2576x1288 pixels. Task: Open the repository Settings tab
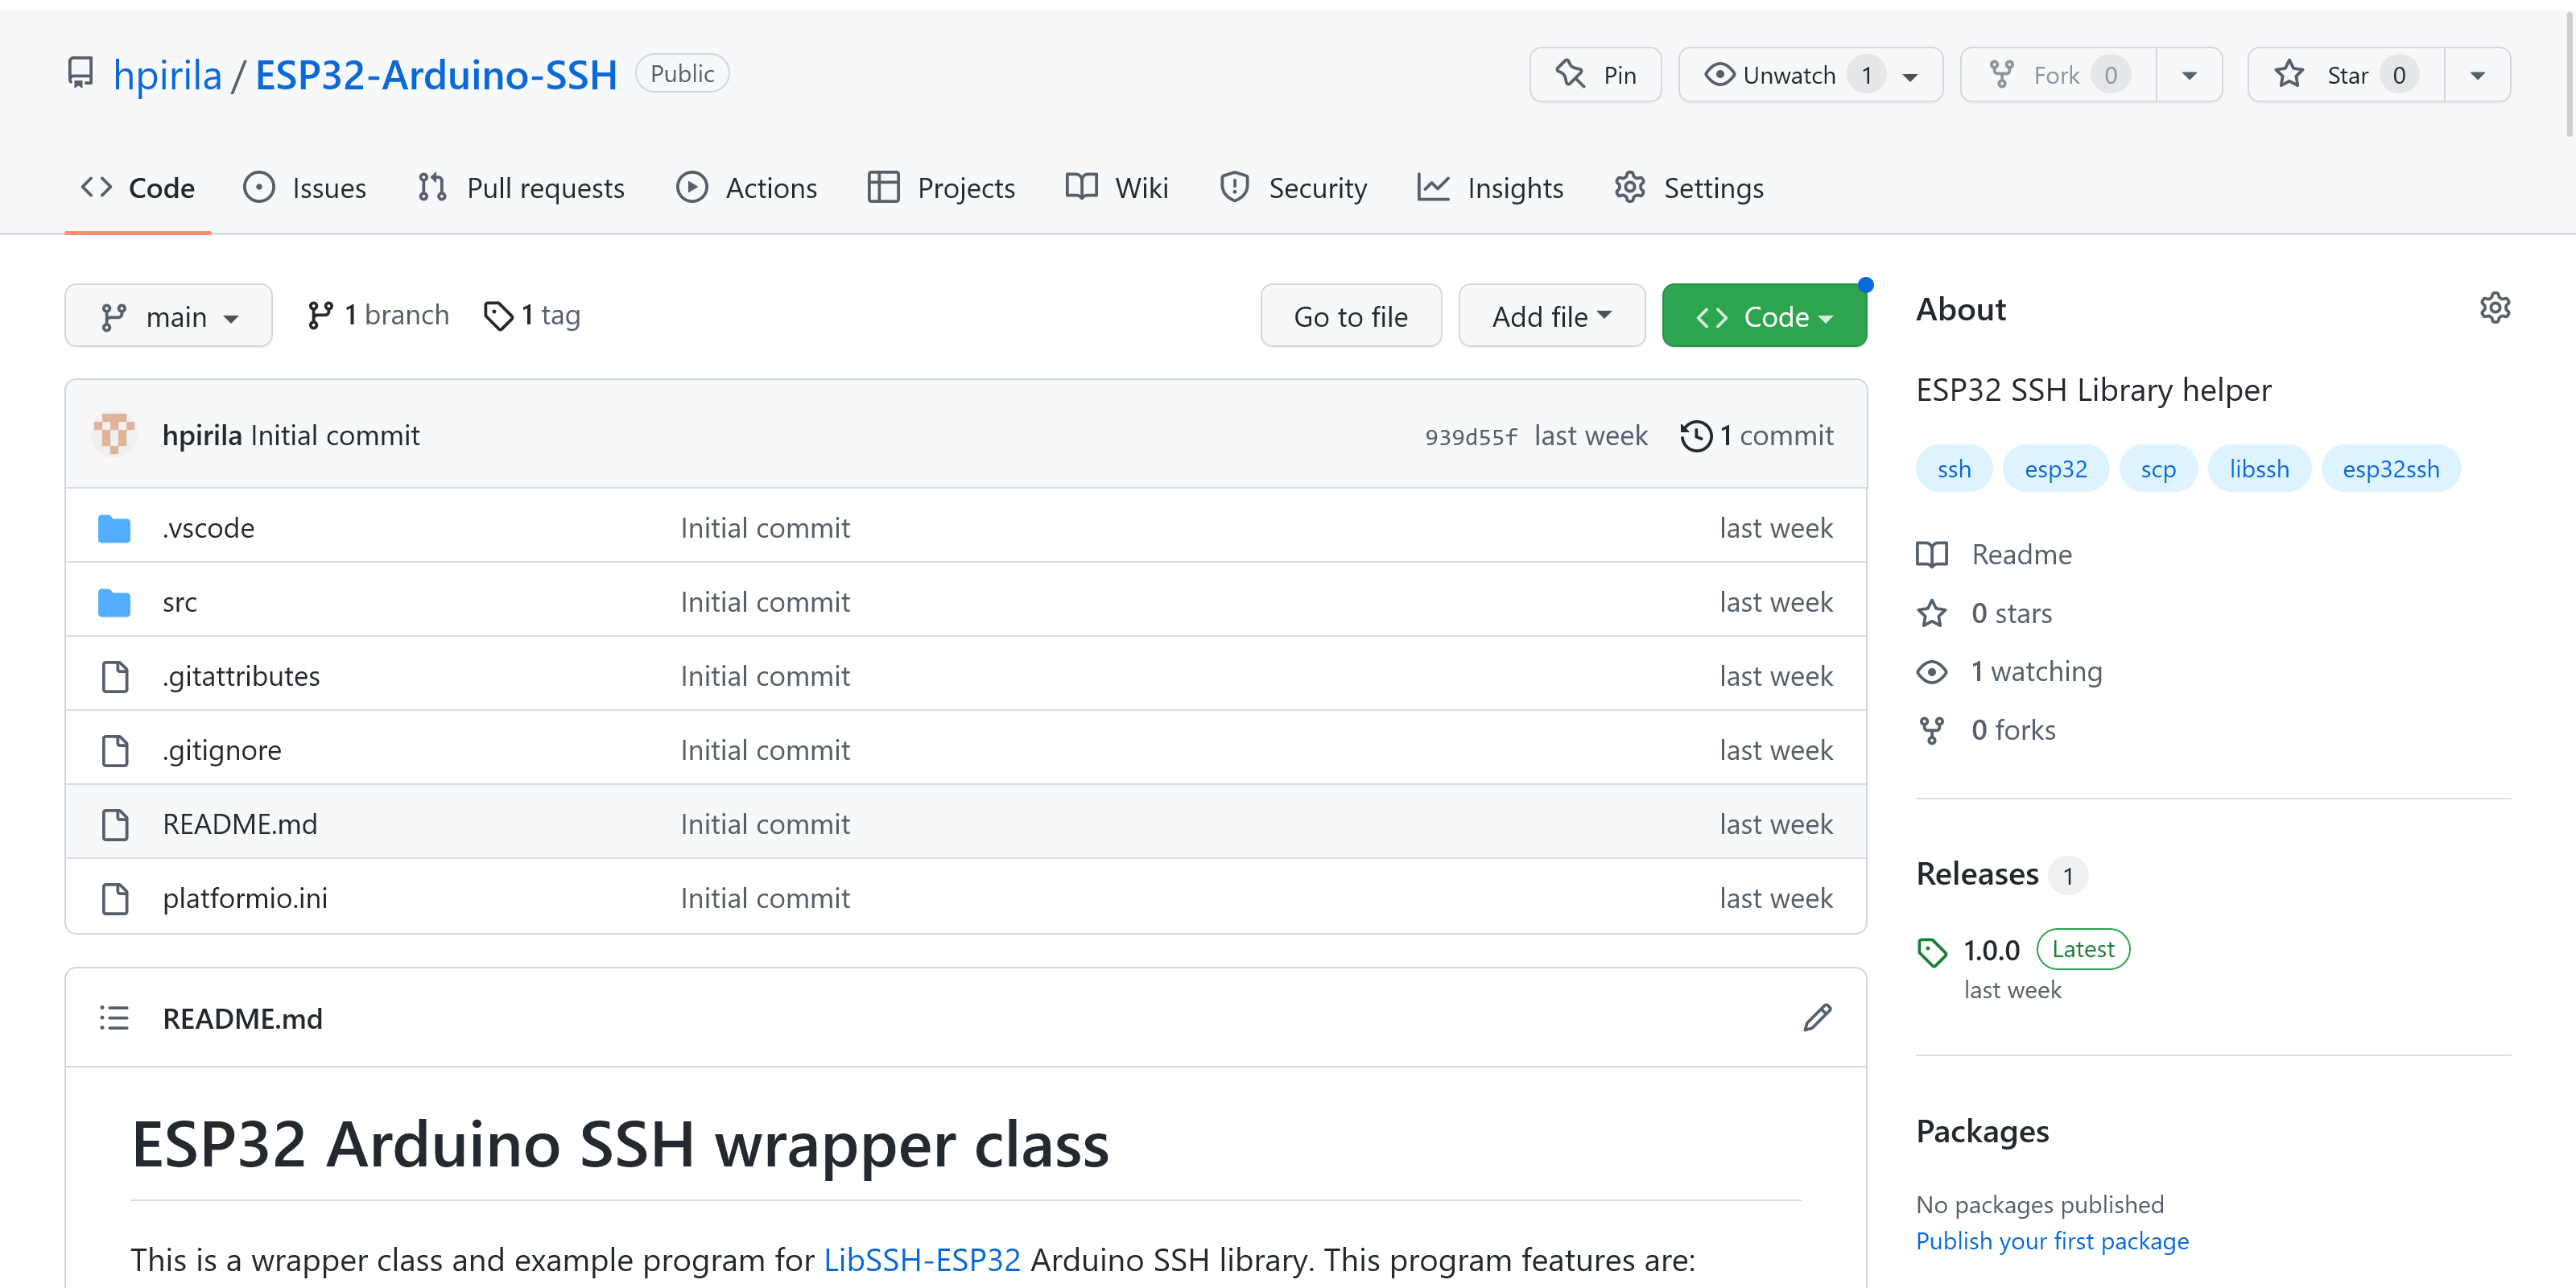point(1689,188)
